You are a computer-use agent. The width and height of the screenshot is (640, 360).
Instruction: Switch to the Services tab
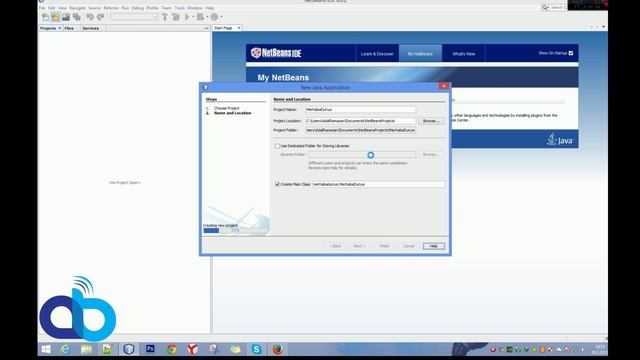[x=91, y=28]
